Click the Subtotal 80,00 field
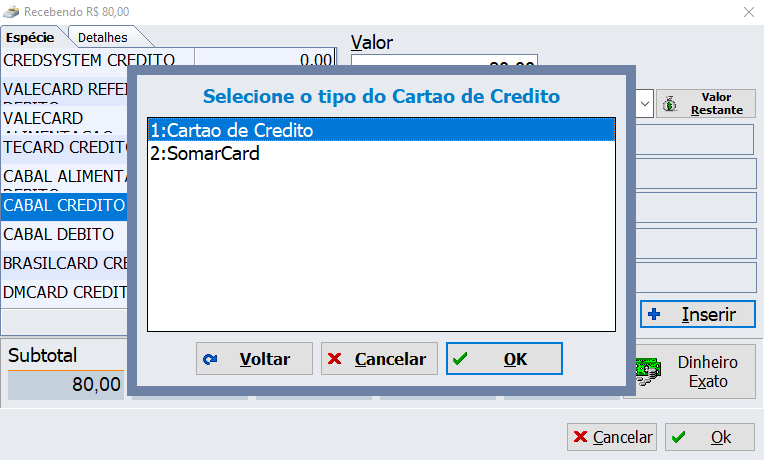764x460 pixels. pos(66,384)
